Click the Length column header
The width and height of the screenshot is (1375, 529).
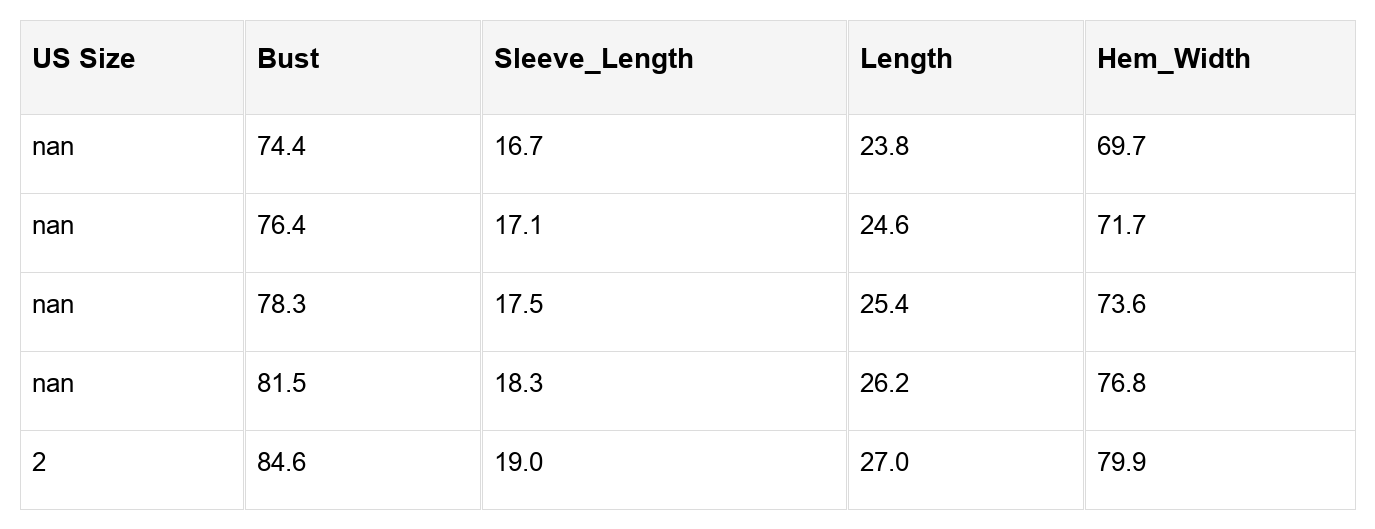906,59
